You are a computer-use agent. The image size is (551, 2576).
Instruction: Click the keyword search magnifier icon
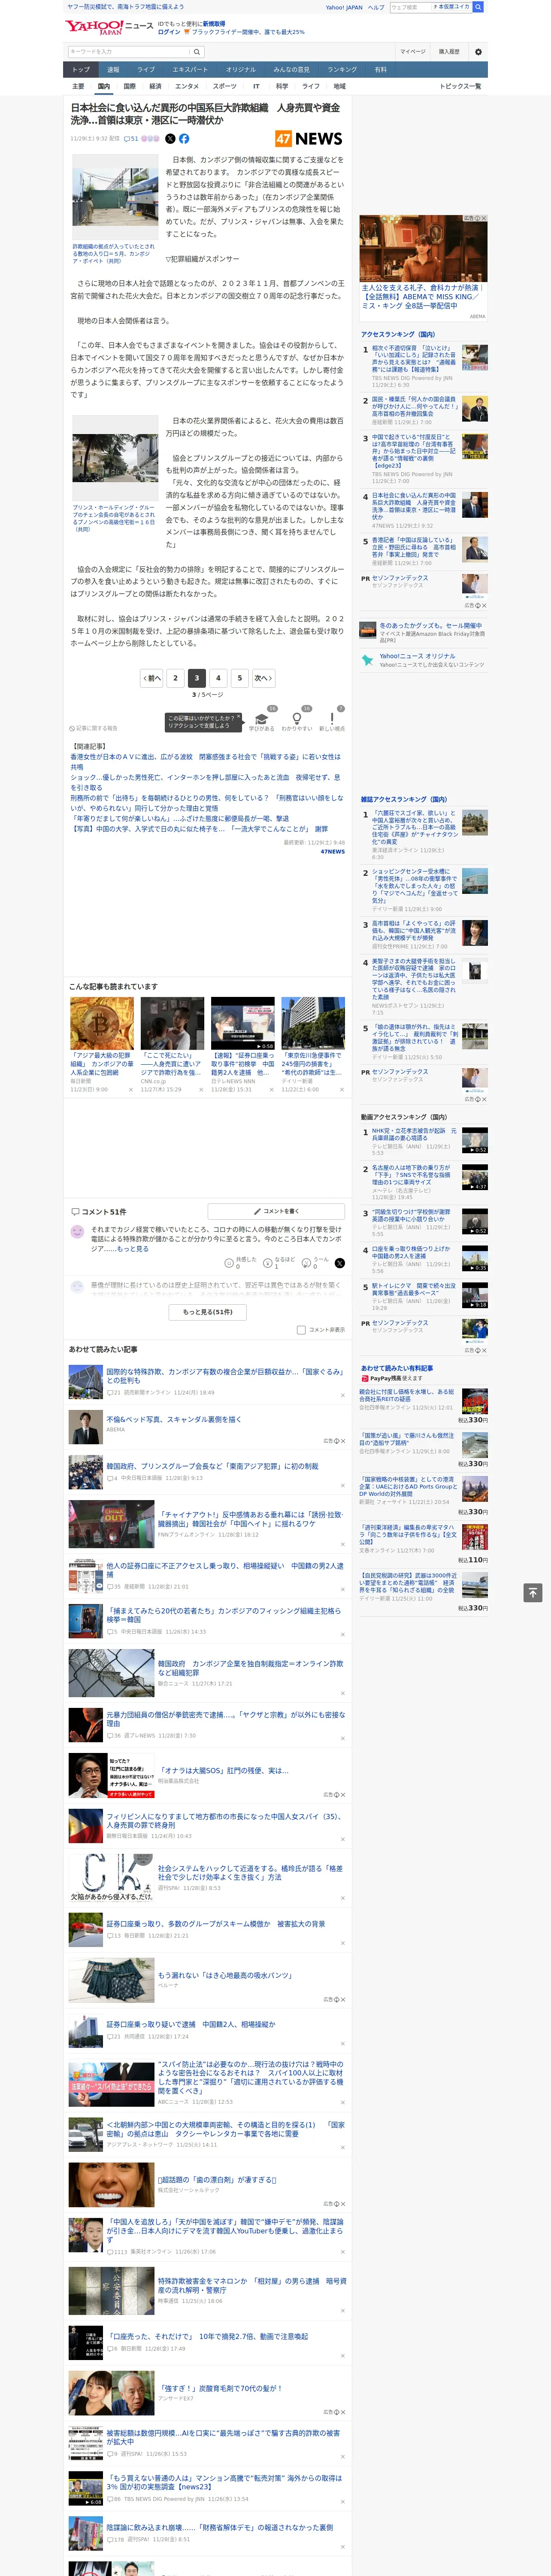[197, 52]
